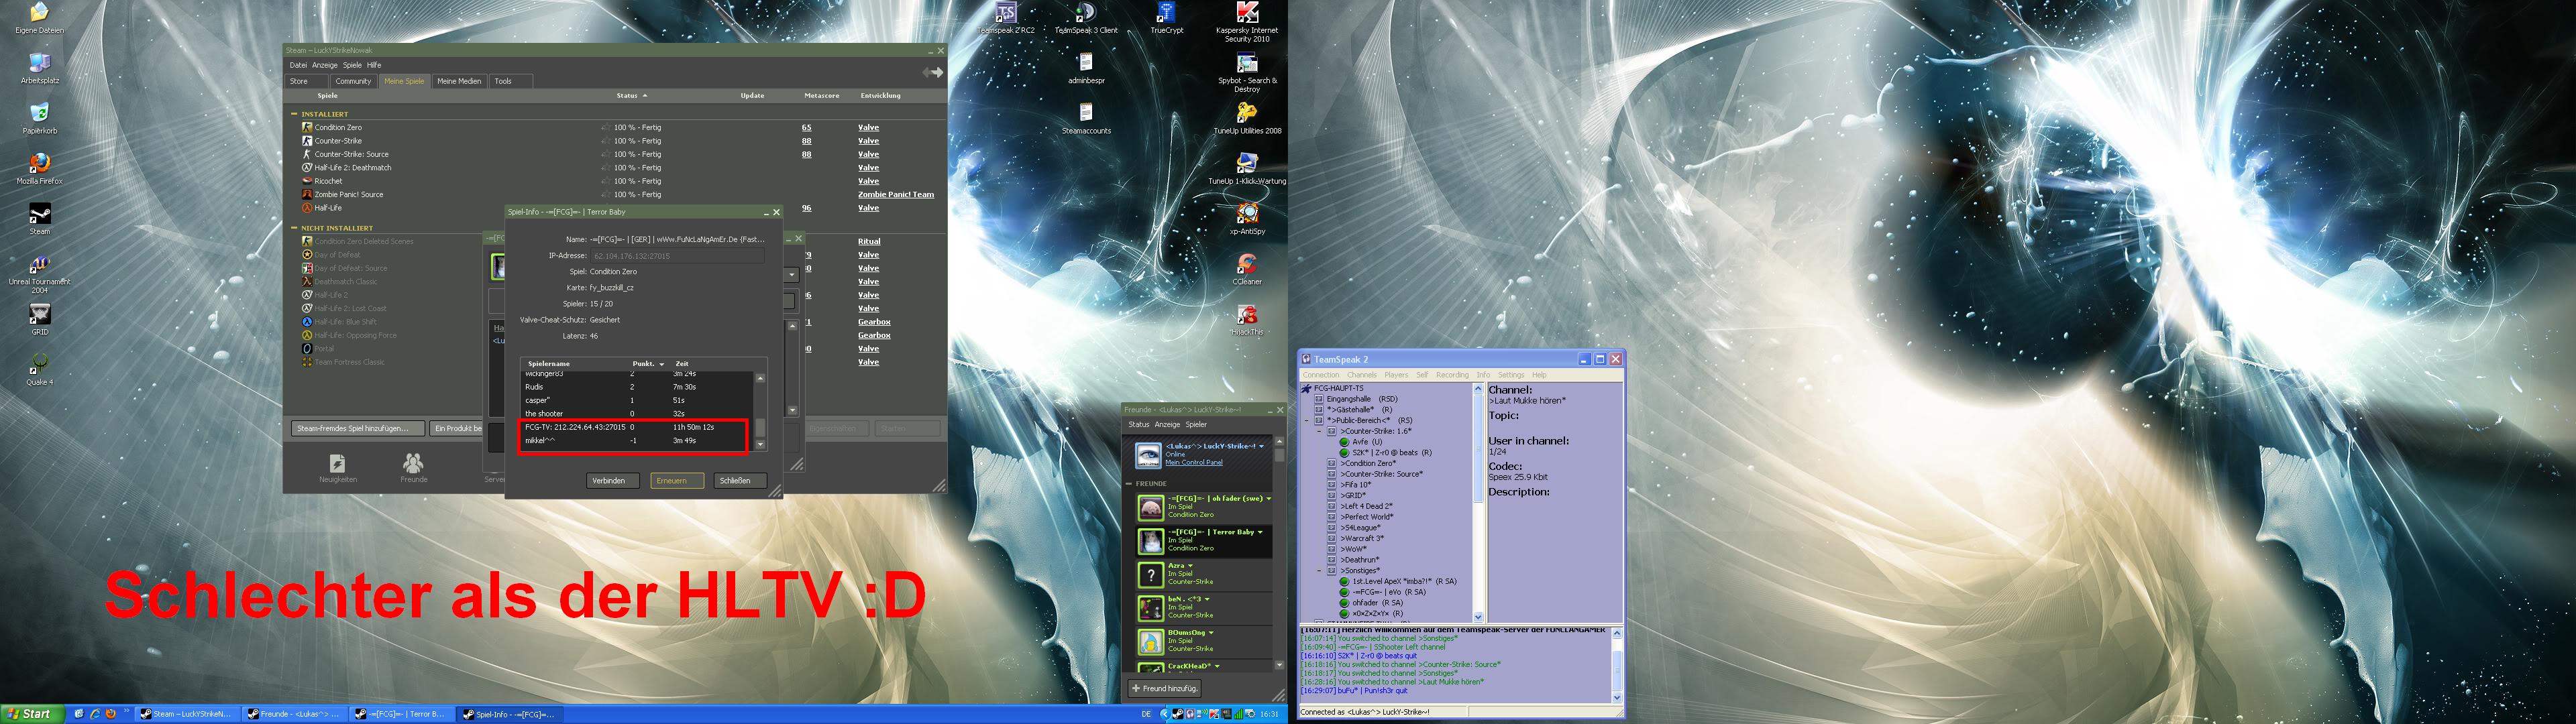The image size is (2576, 724).
Task: Open Unreal Tournament 2004 desktop icon
Action: tap(39, 264)
